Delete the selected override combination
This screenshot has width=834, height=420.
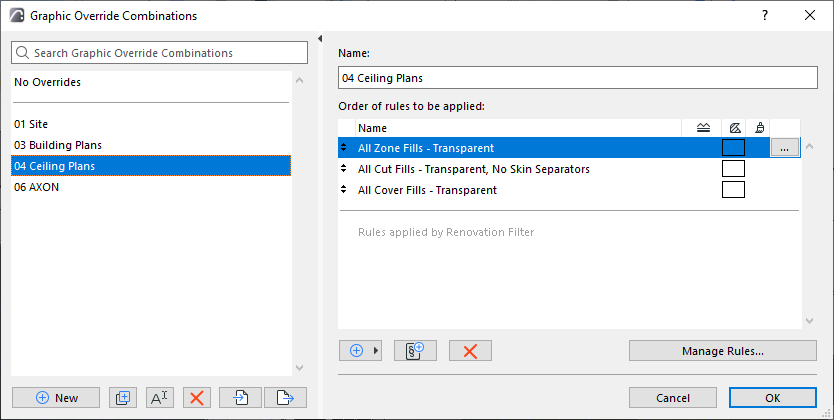[196, 397]
